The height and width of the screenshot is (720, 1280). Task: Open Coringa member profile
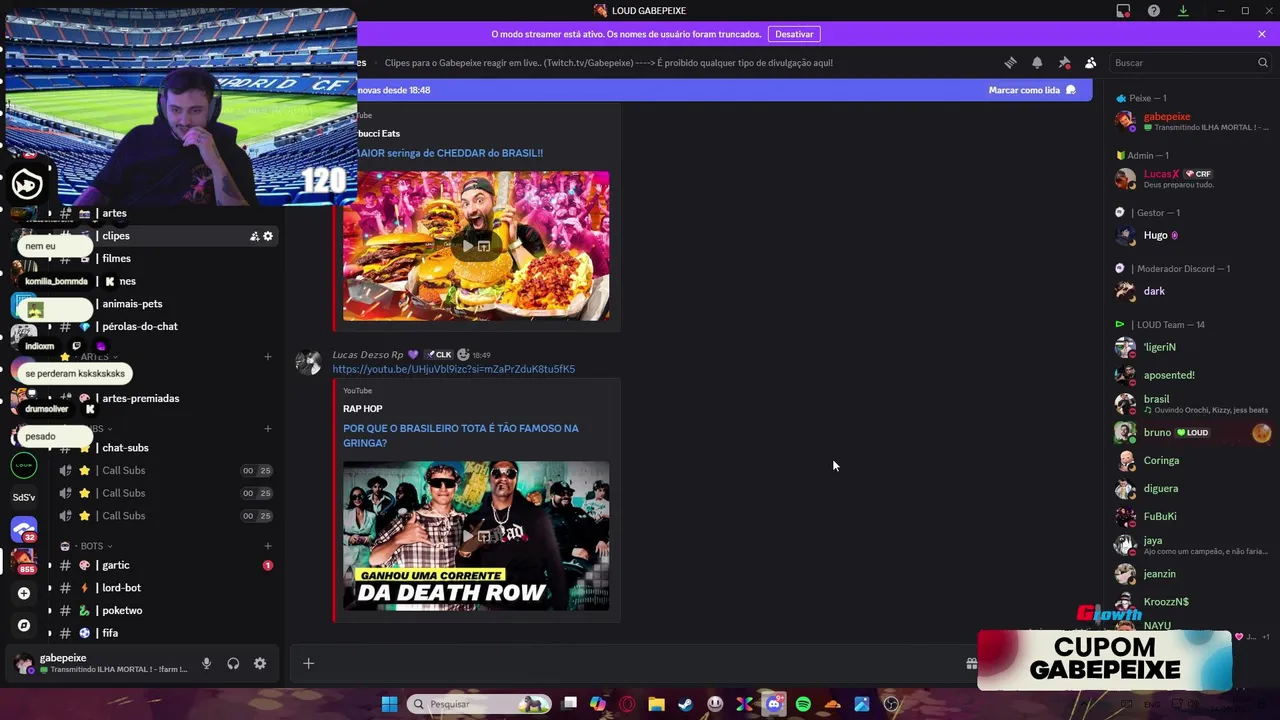click(x=1192, y=460)
